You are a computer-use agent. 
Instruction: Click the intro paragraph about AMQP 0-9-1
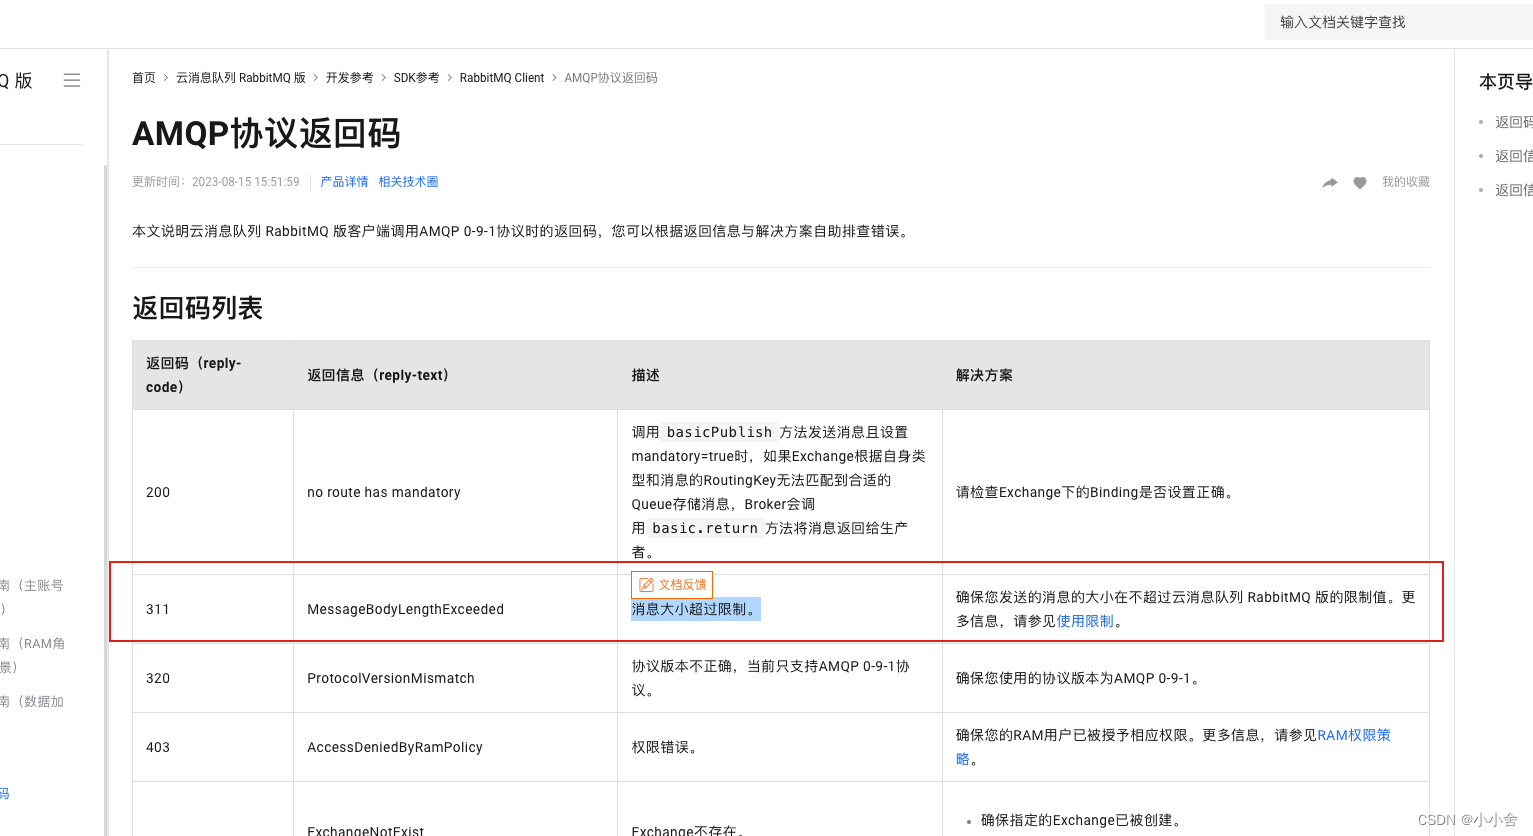[x=522, y=231]
